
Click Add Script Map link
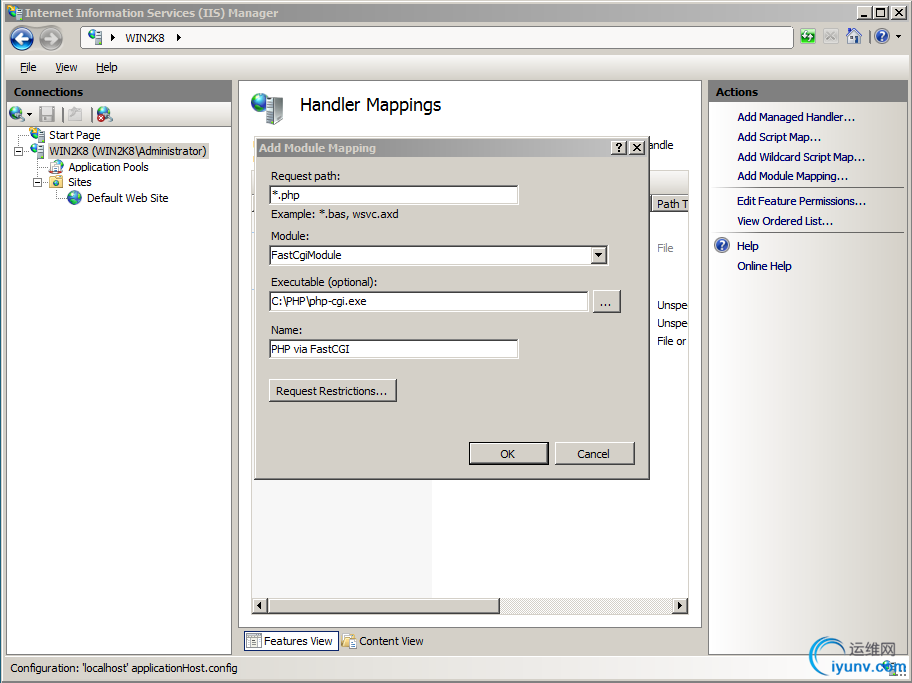pos(779,137)
